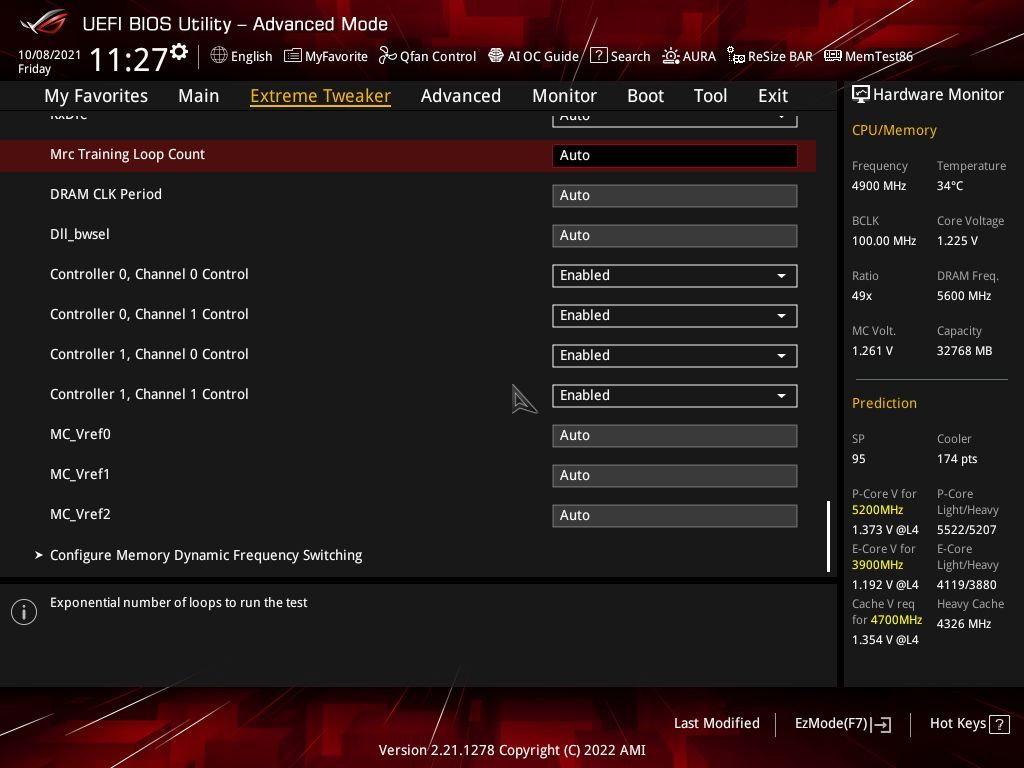This screenshot has width=1024, height=768.
Task: Launch MemTest86 memory icon
Action: pyautogui.click(x=833, y=56)
